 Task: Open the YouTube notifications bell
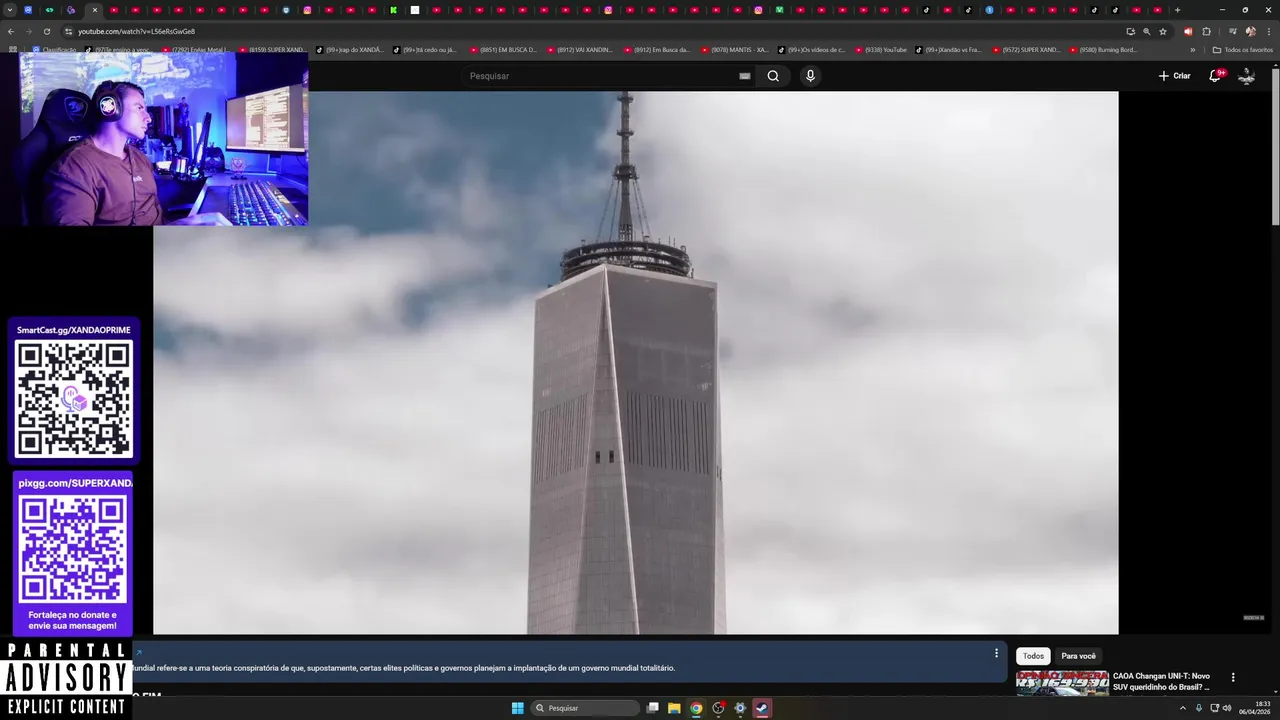[x=1215, y=76]
